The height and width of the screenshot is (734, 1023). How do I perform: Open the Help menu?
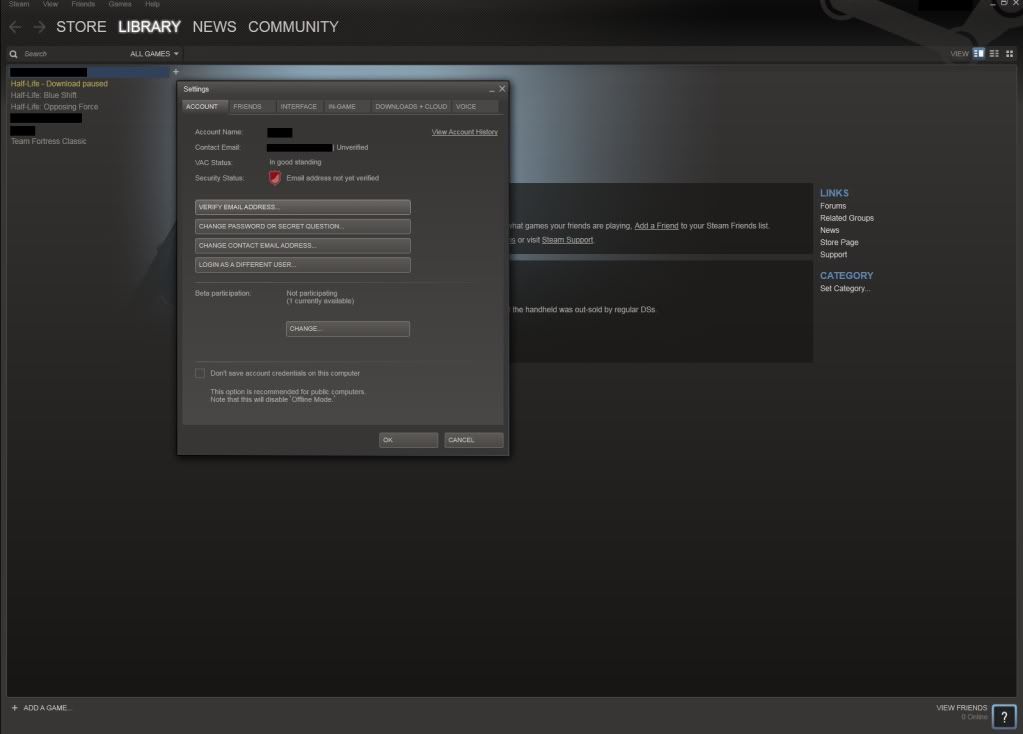click(x=152, y=4)
